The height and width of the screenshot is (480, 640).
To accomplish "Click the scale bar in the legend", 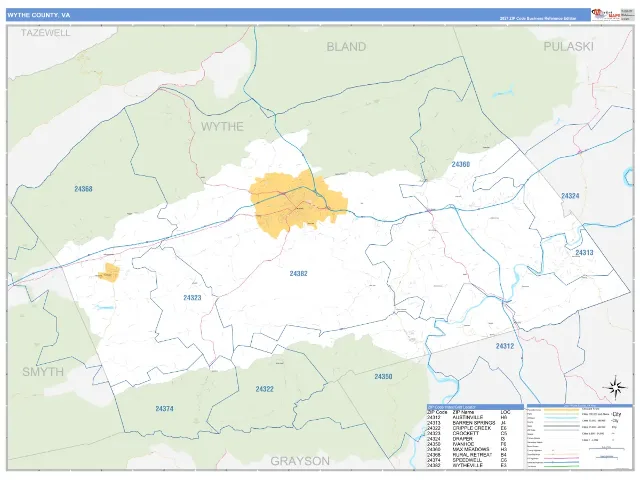I will [607, 449].
